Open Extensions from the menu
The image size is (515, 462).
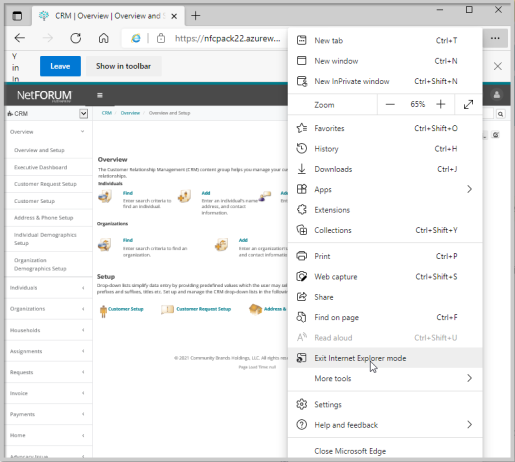[385, 210]
